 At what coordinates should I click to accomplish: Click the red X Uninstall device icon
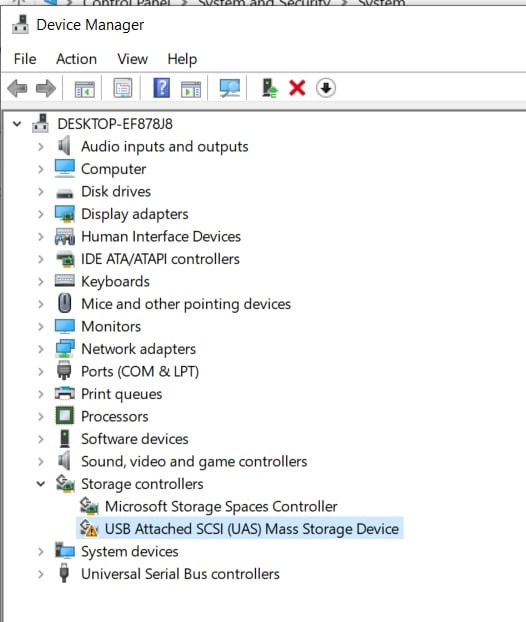pos(297,88)
